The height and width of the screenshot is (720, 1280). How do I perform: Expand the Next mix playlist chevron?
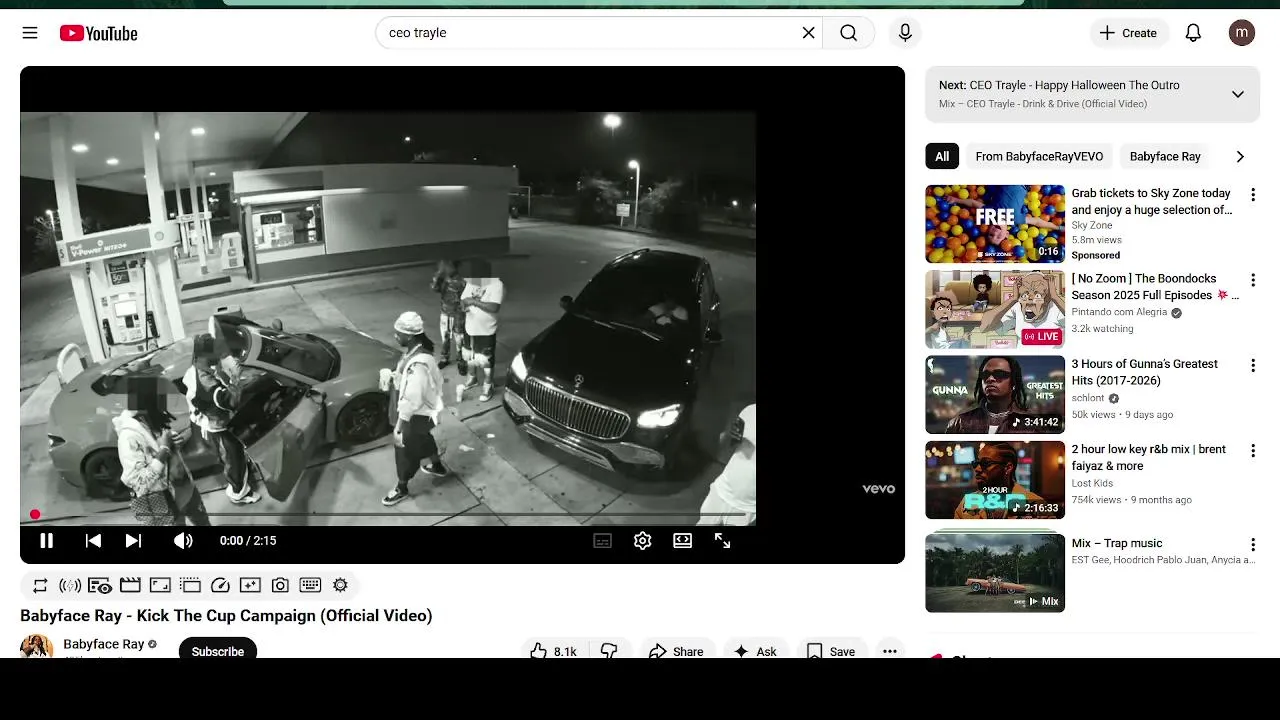point(1237,94)
